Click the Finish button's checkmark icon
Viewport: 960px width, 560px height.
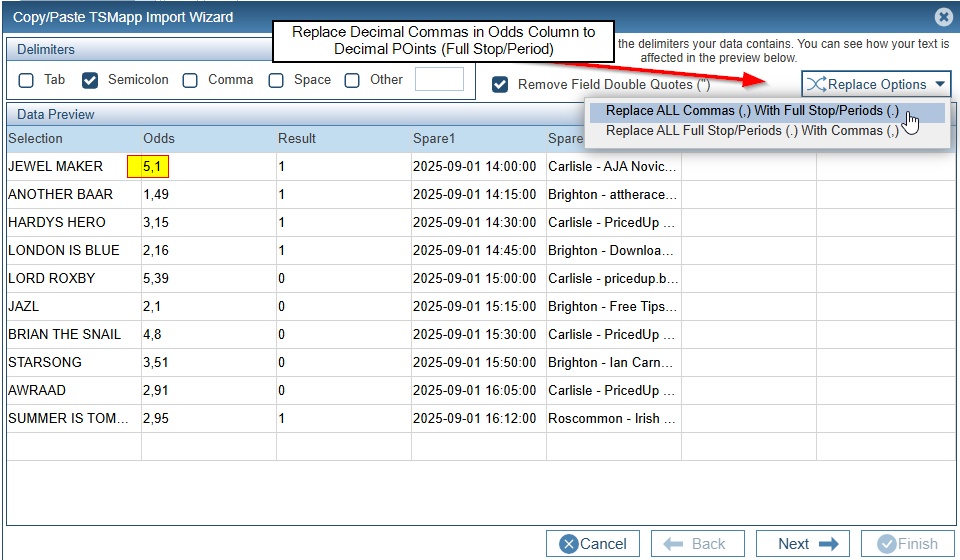click(x=885, y=544)
